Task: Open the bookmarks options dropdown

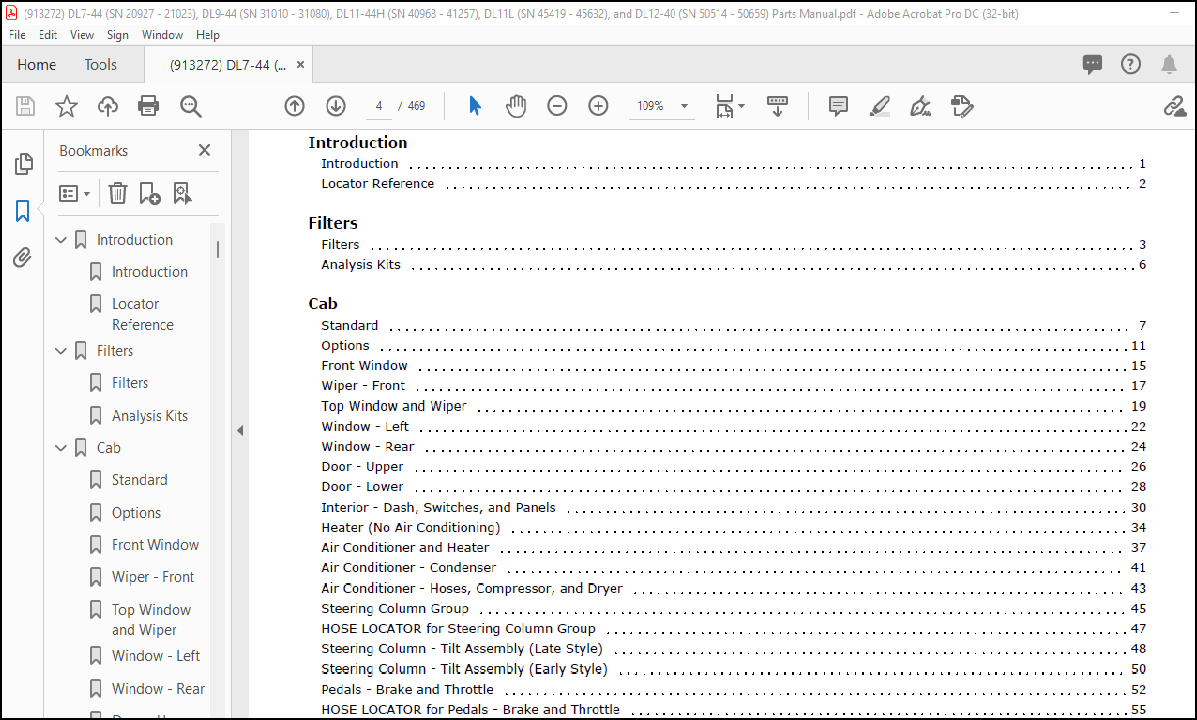Action: pos(75,193)
